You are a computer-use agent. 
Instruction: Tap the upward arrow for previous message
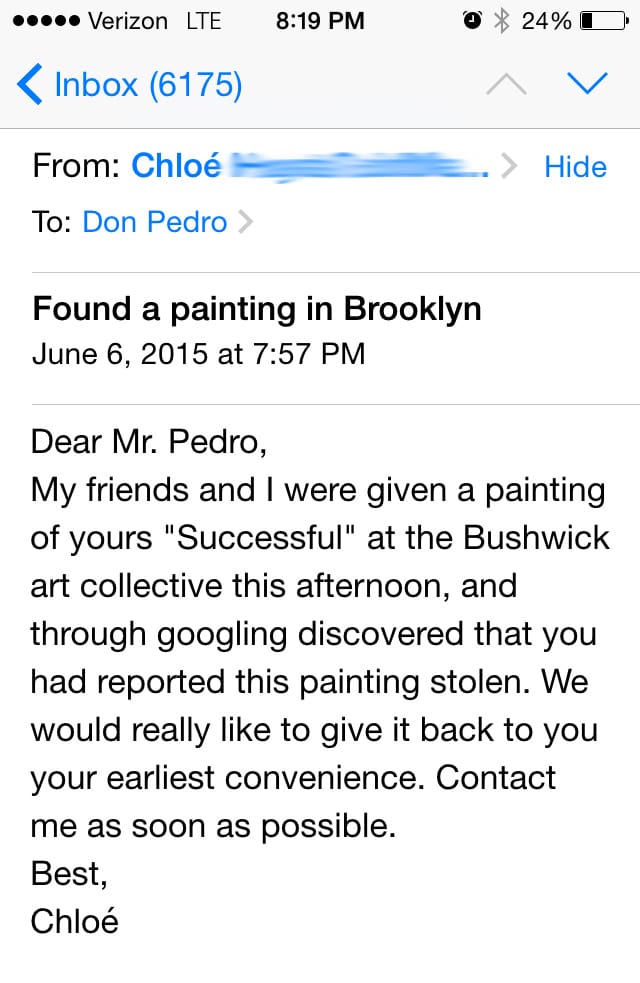click(x=506, y=84)
